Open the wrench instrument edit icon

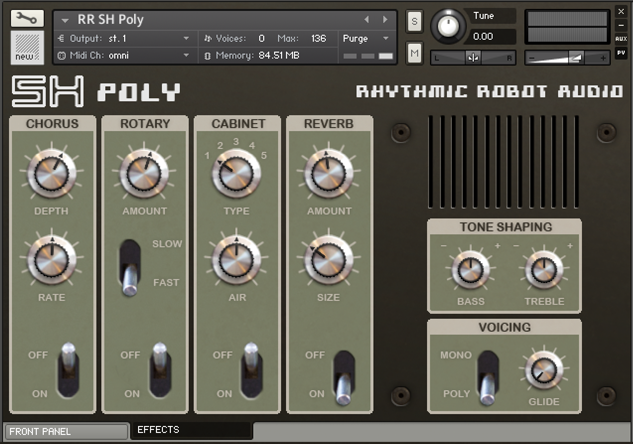27,19
